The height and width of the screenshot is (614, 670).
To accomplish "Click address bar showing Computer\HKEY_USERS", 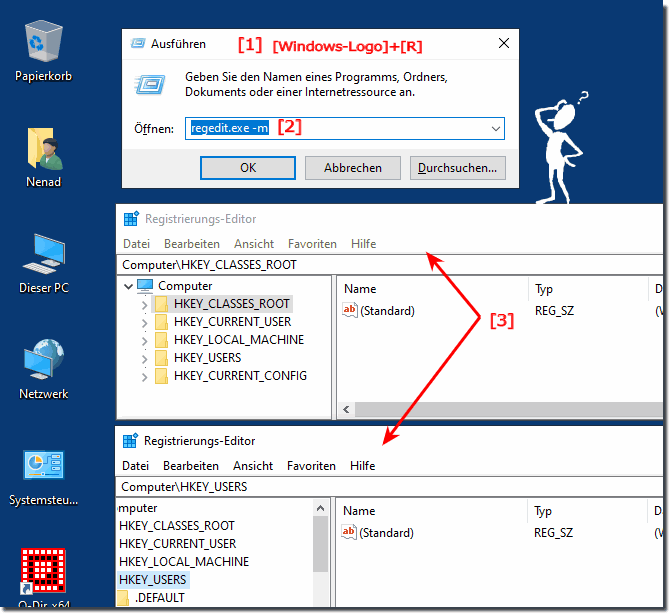I will (x=389, y=487).
